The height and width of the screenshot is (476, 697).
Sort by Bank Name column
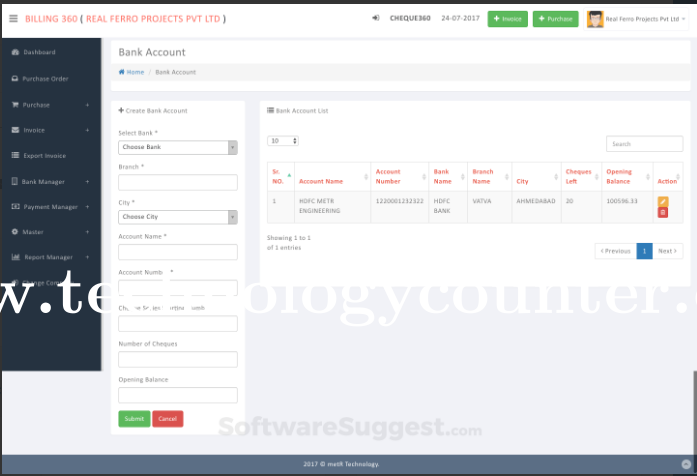point(448,176)
